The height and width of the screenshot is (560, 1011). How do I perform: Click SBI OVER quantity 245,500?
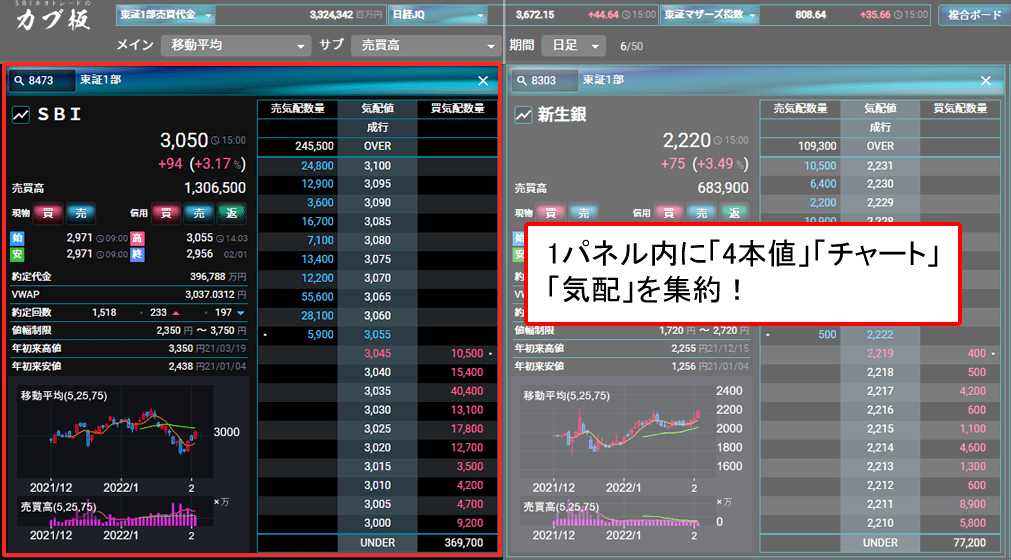pos(314,146)
